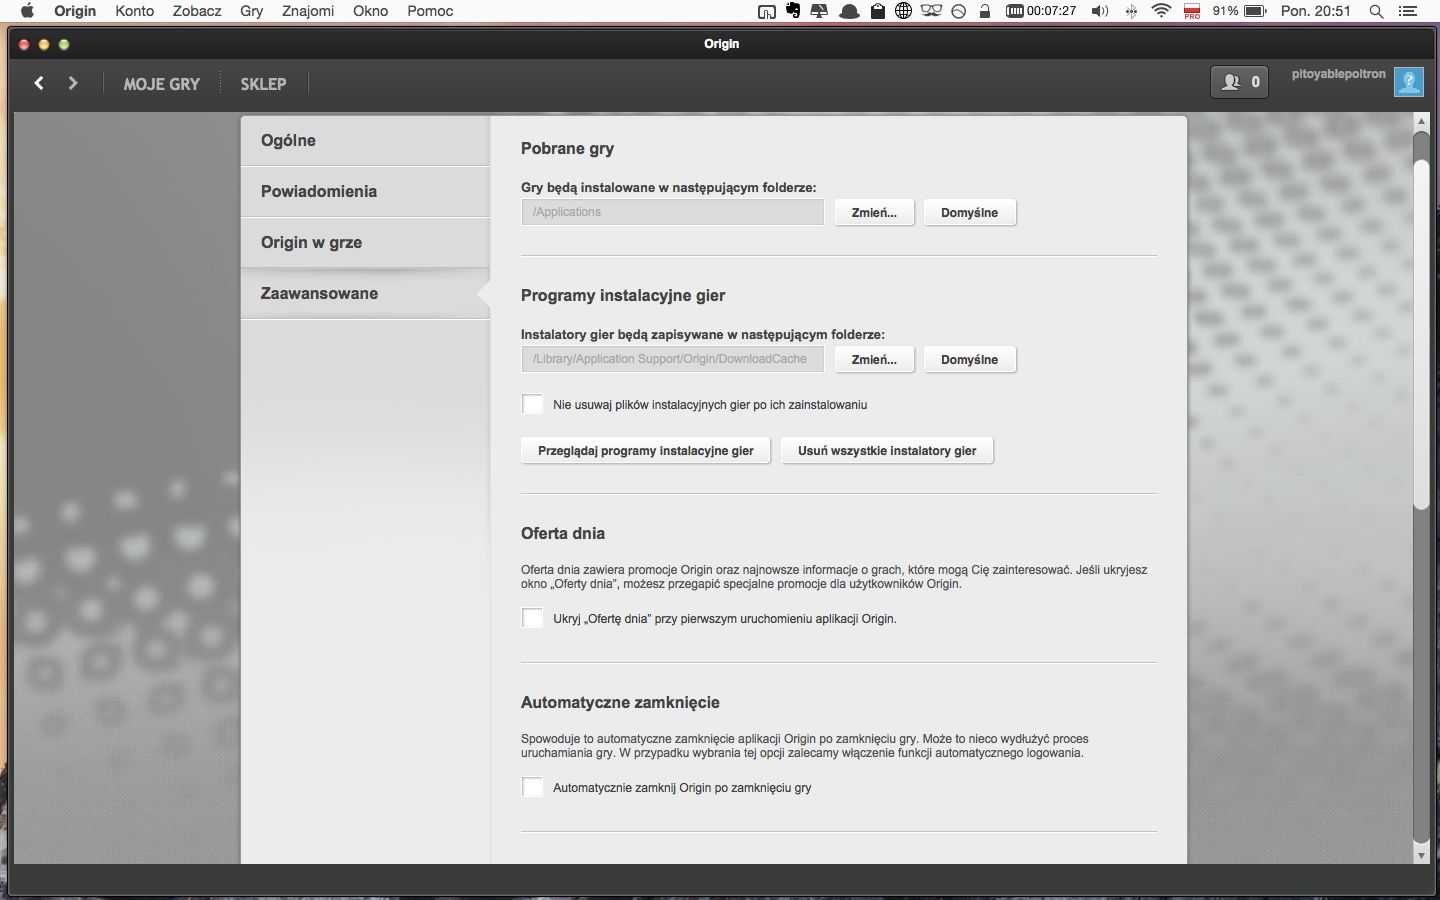The image size is (1440, 900).
Task: Open the Znajomi menu
Action: coord(308,11)
